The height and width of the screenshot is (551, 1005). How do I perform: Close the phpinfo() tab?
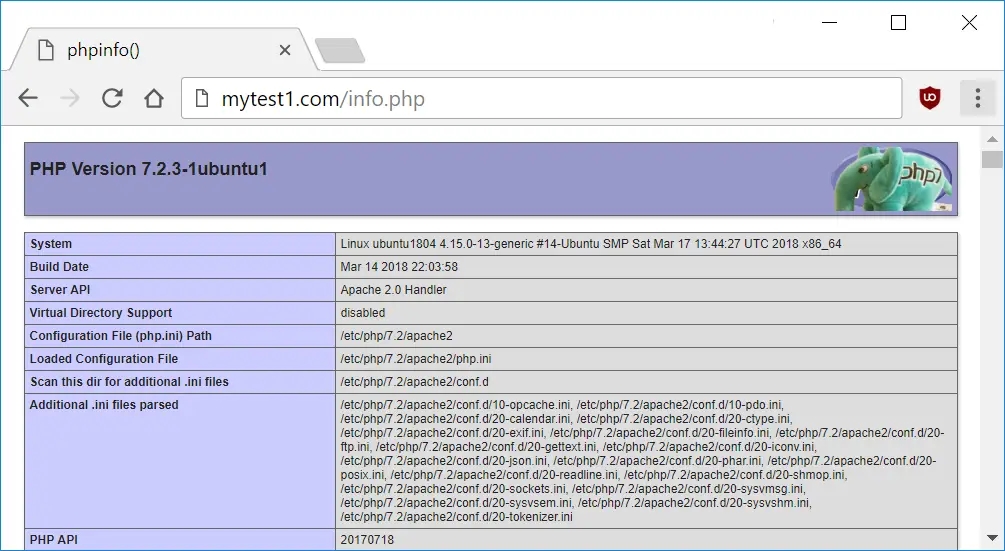285,50
